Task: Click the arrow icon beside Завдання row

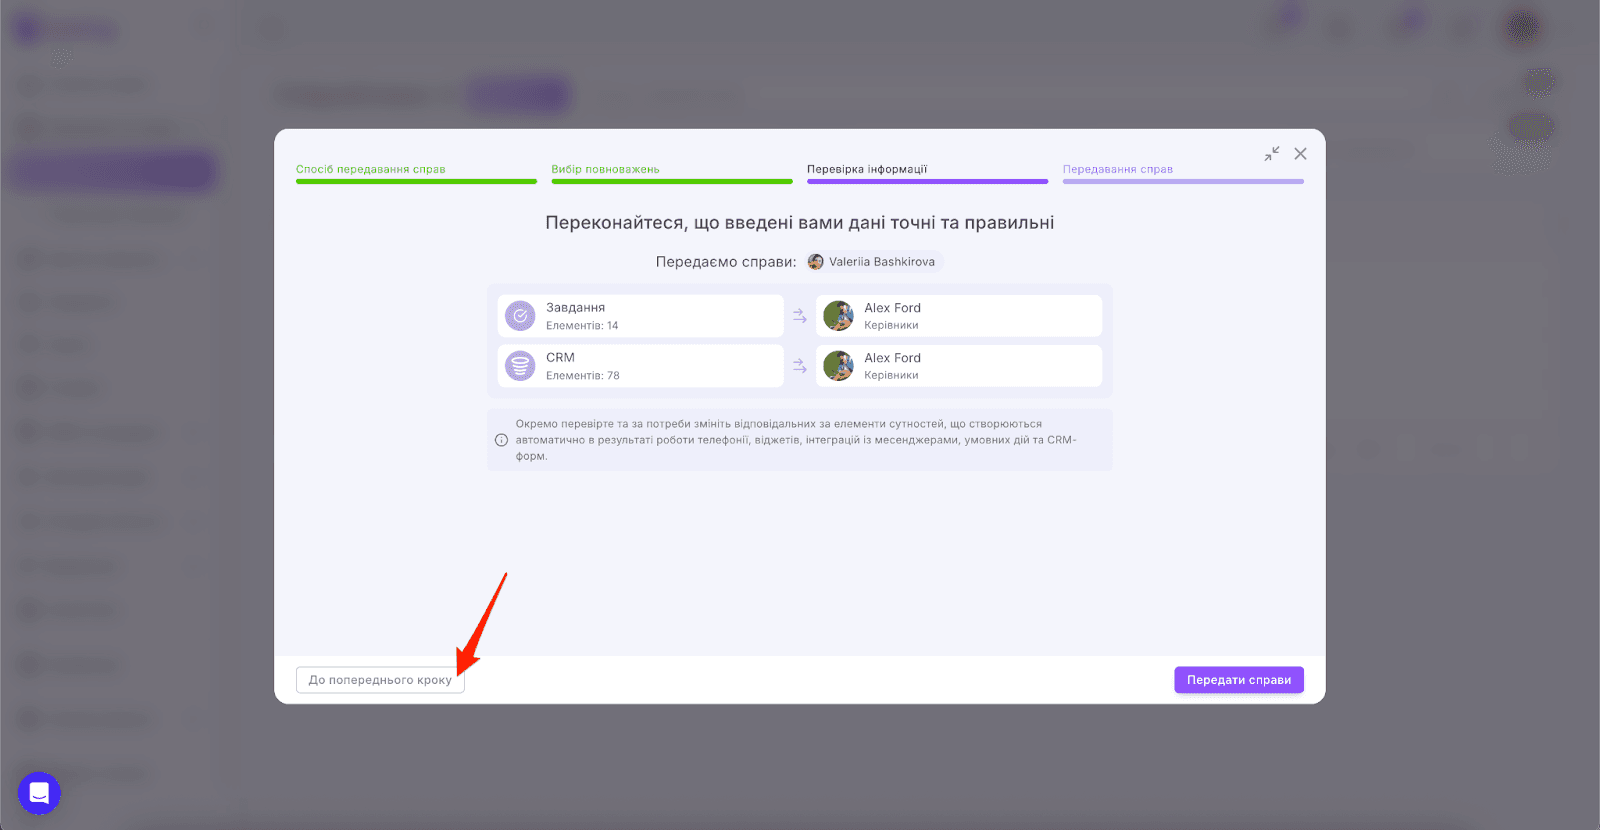Action: click(x=800, y=316)
